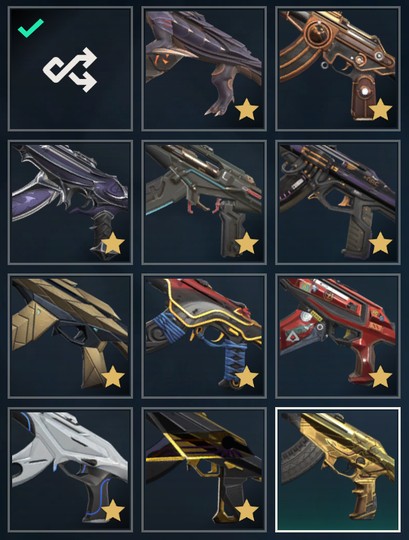Select the highlighted gold gun skin
Viewport: 409px width, 540px height.
338,470
